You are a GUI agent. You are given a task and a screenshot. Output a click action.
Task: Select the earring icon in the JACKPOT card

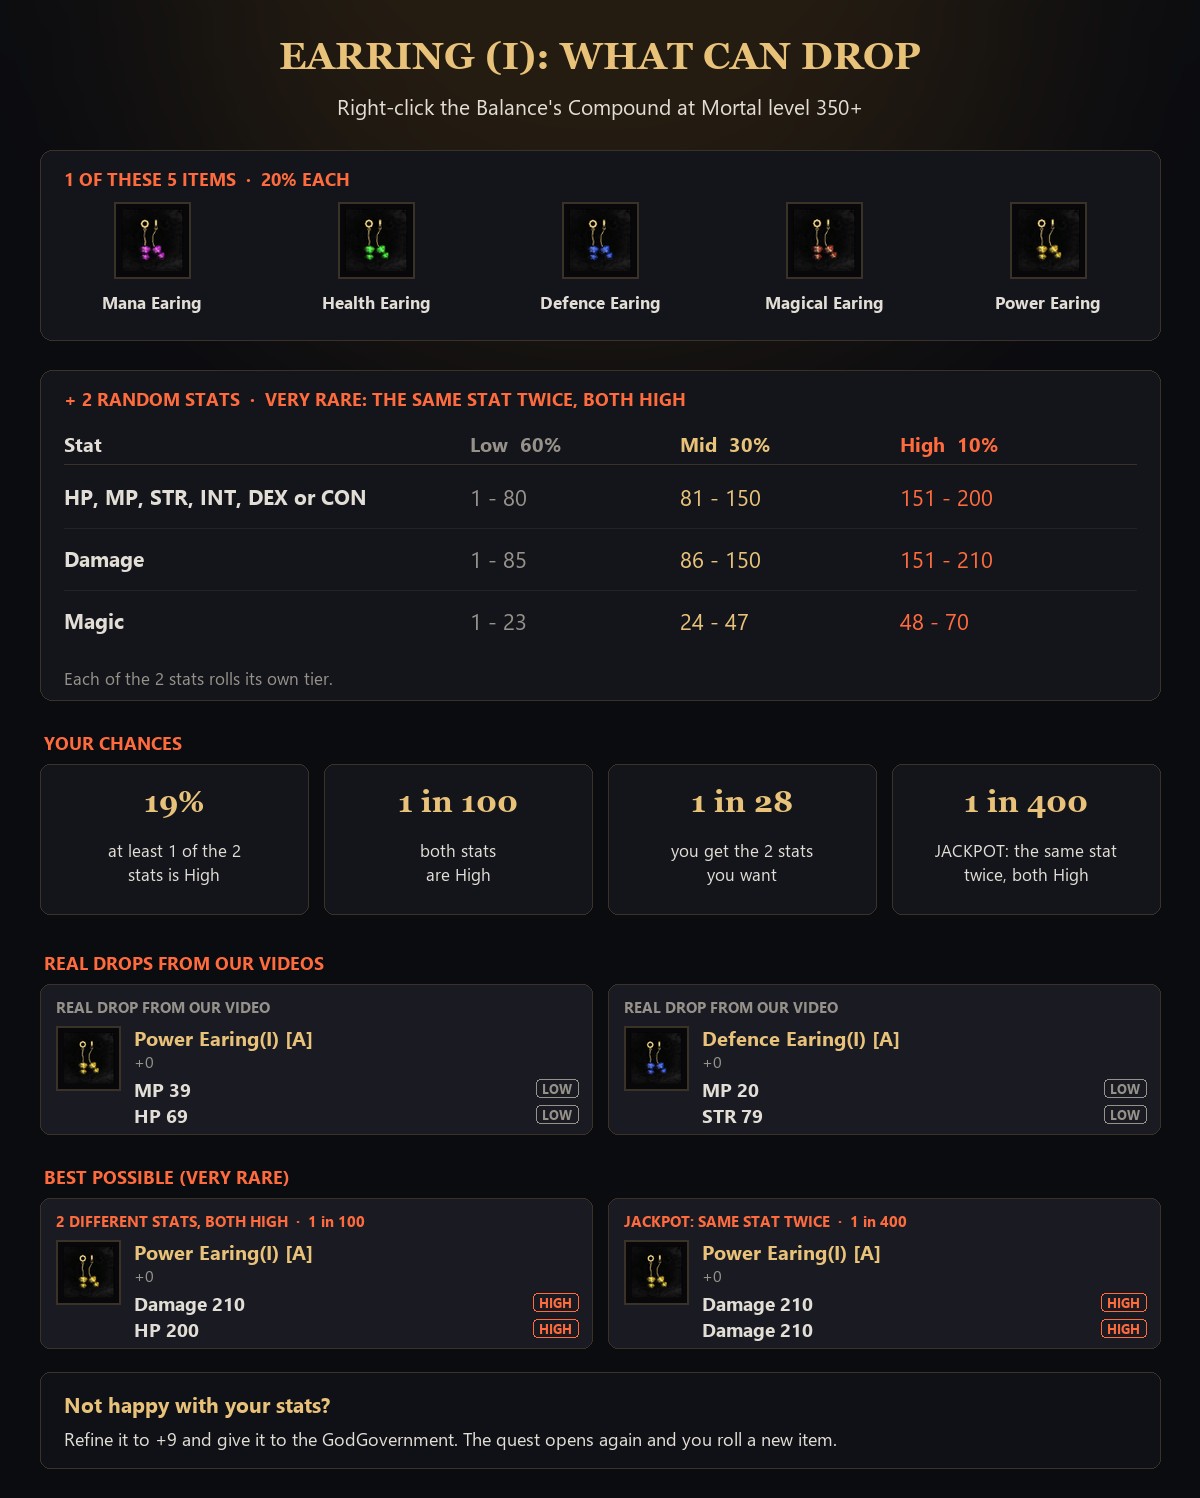656,1272
